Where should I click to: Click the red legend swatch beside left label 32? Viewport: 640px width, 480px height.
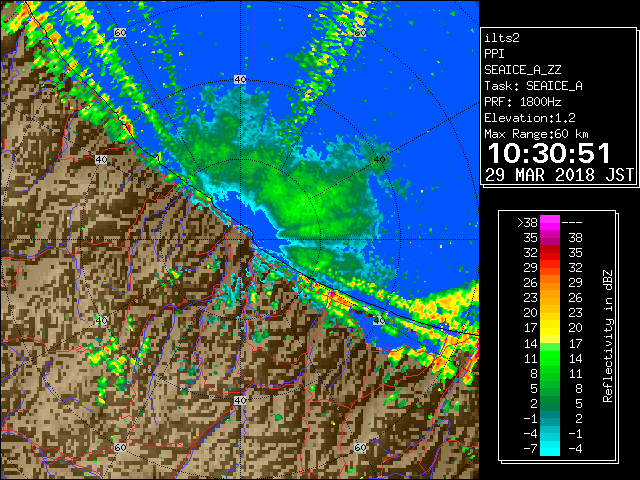[x=550, y=253]
